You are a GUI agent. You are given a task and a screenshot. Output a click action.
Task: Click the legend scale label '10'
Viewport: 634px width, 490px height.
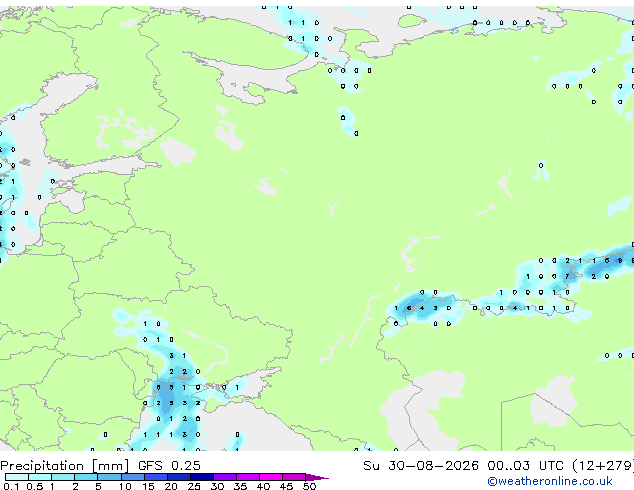click(125, 486)
